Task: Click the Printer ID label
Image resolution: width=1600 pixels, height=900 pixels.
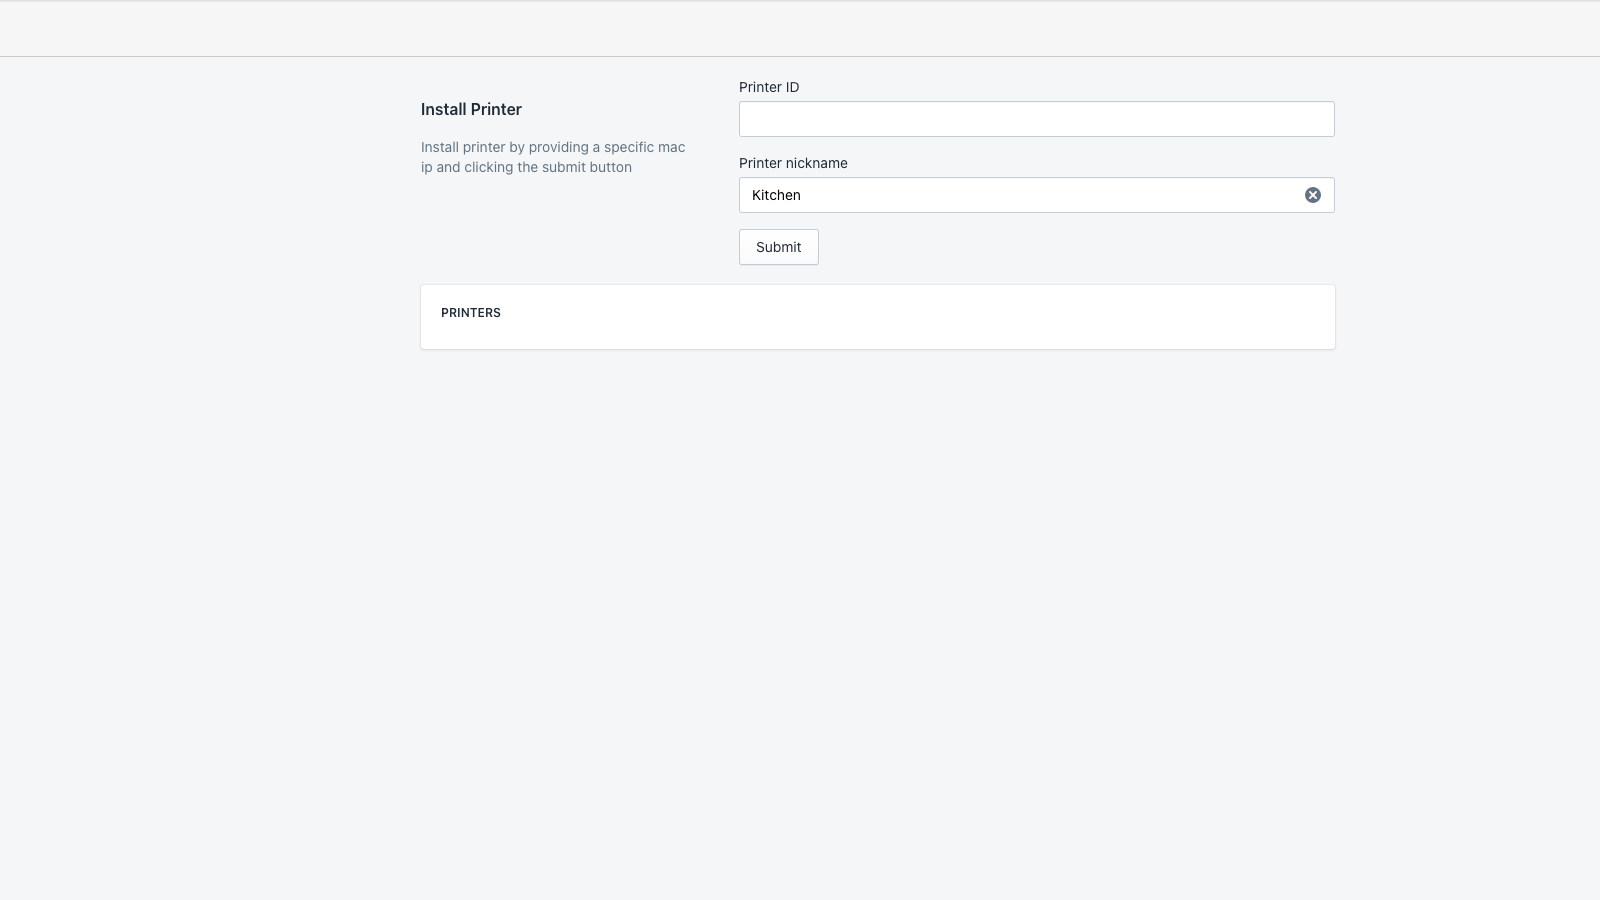Action: (x=769, y=87)
